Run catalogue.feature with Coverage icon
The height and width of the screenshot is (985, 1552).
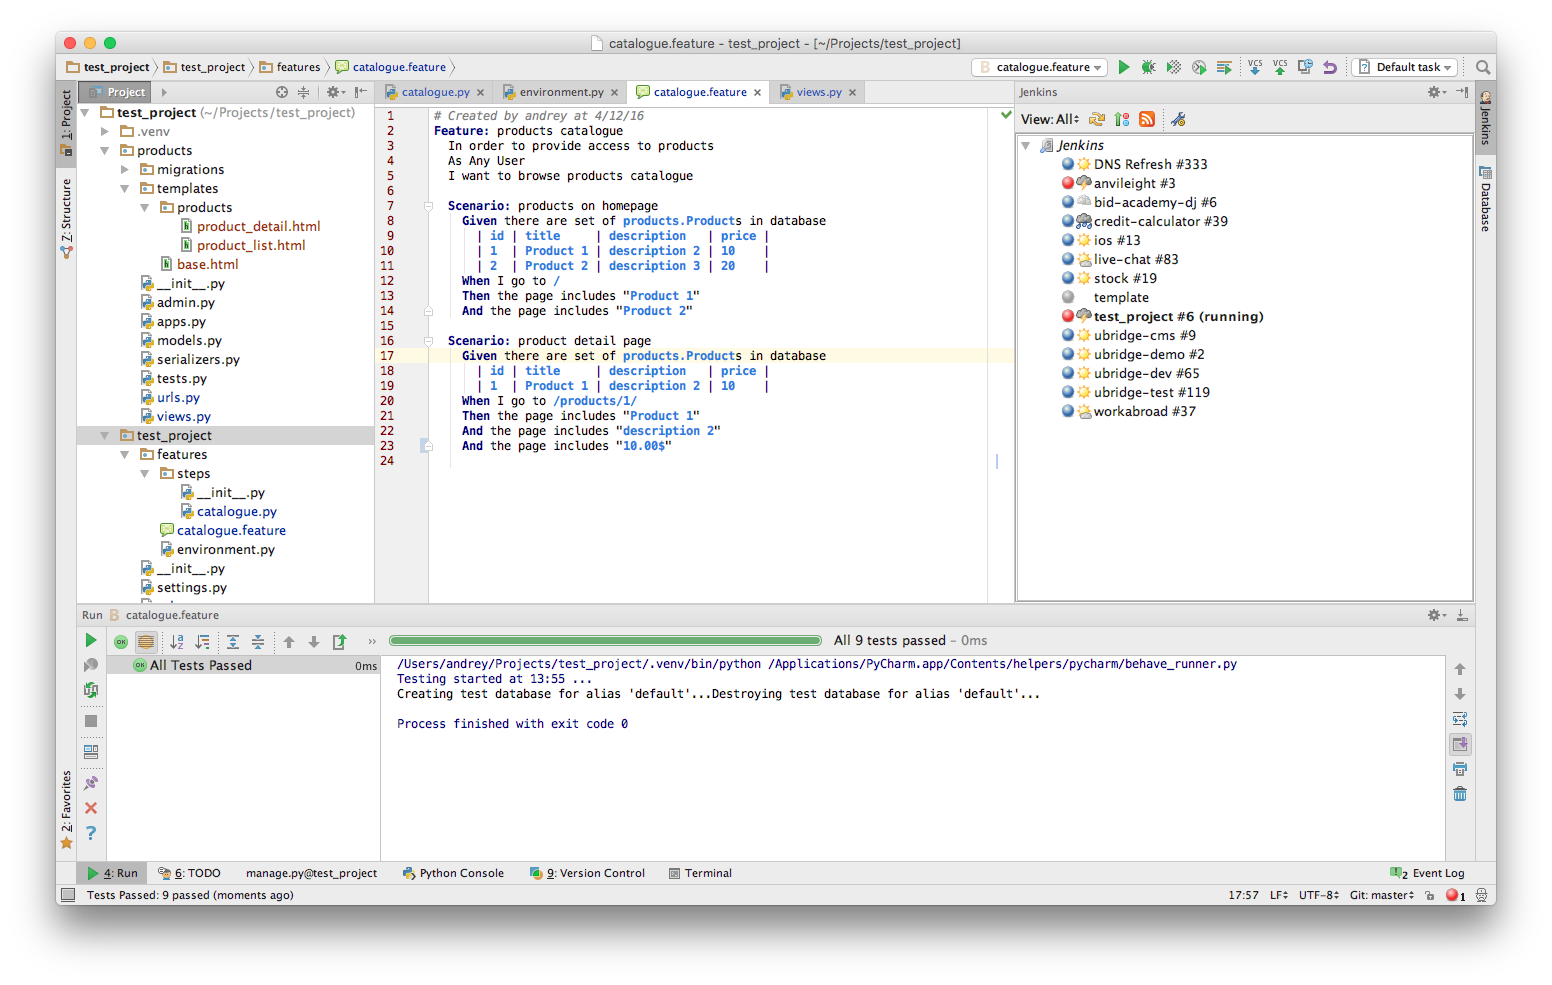[1172, 67]
